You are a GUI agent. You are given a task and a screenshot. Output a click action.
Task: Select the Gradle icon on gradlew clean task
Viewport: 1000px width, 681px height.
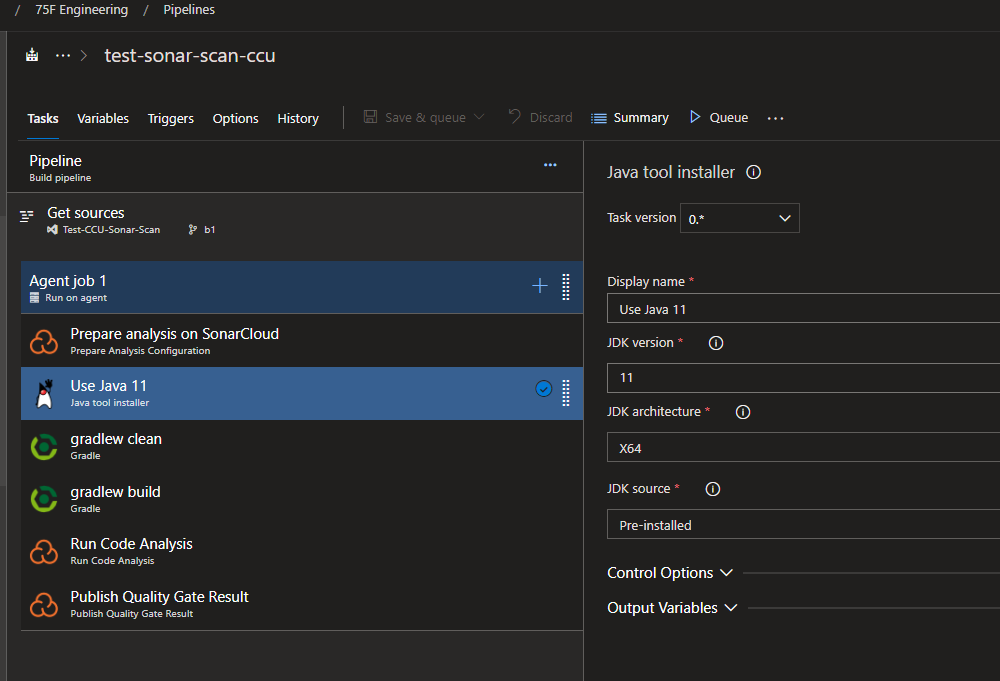pos(44,444)
